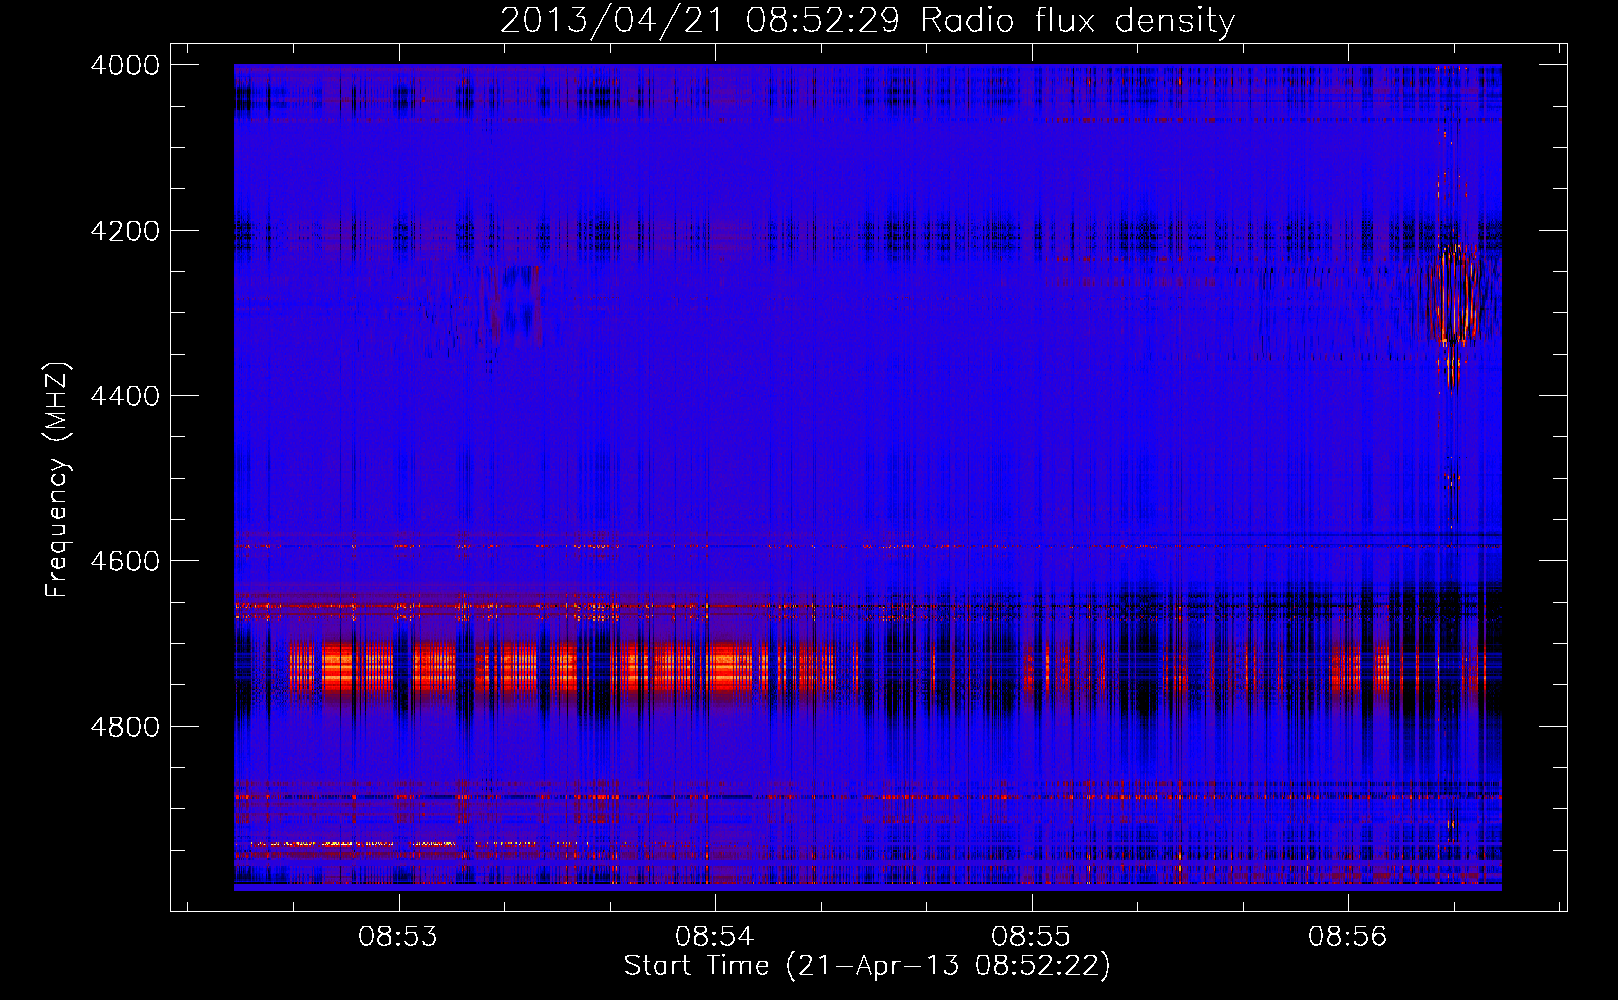Select the 4200 frequency axis label
This screenshot has height=1000, width=1618.
tap(125, 231)
